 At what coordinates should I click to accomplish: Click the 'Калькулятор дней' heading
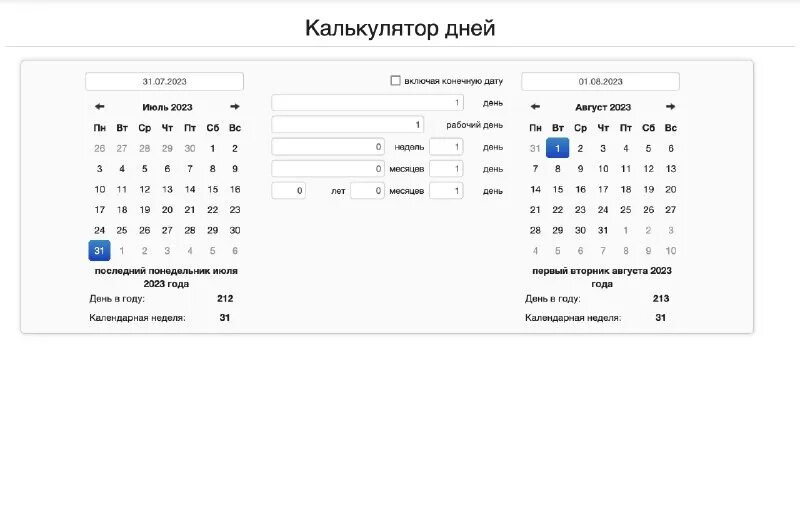(400, 28)
